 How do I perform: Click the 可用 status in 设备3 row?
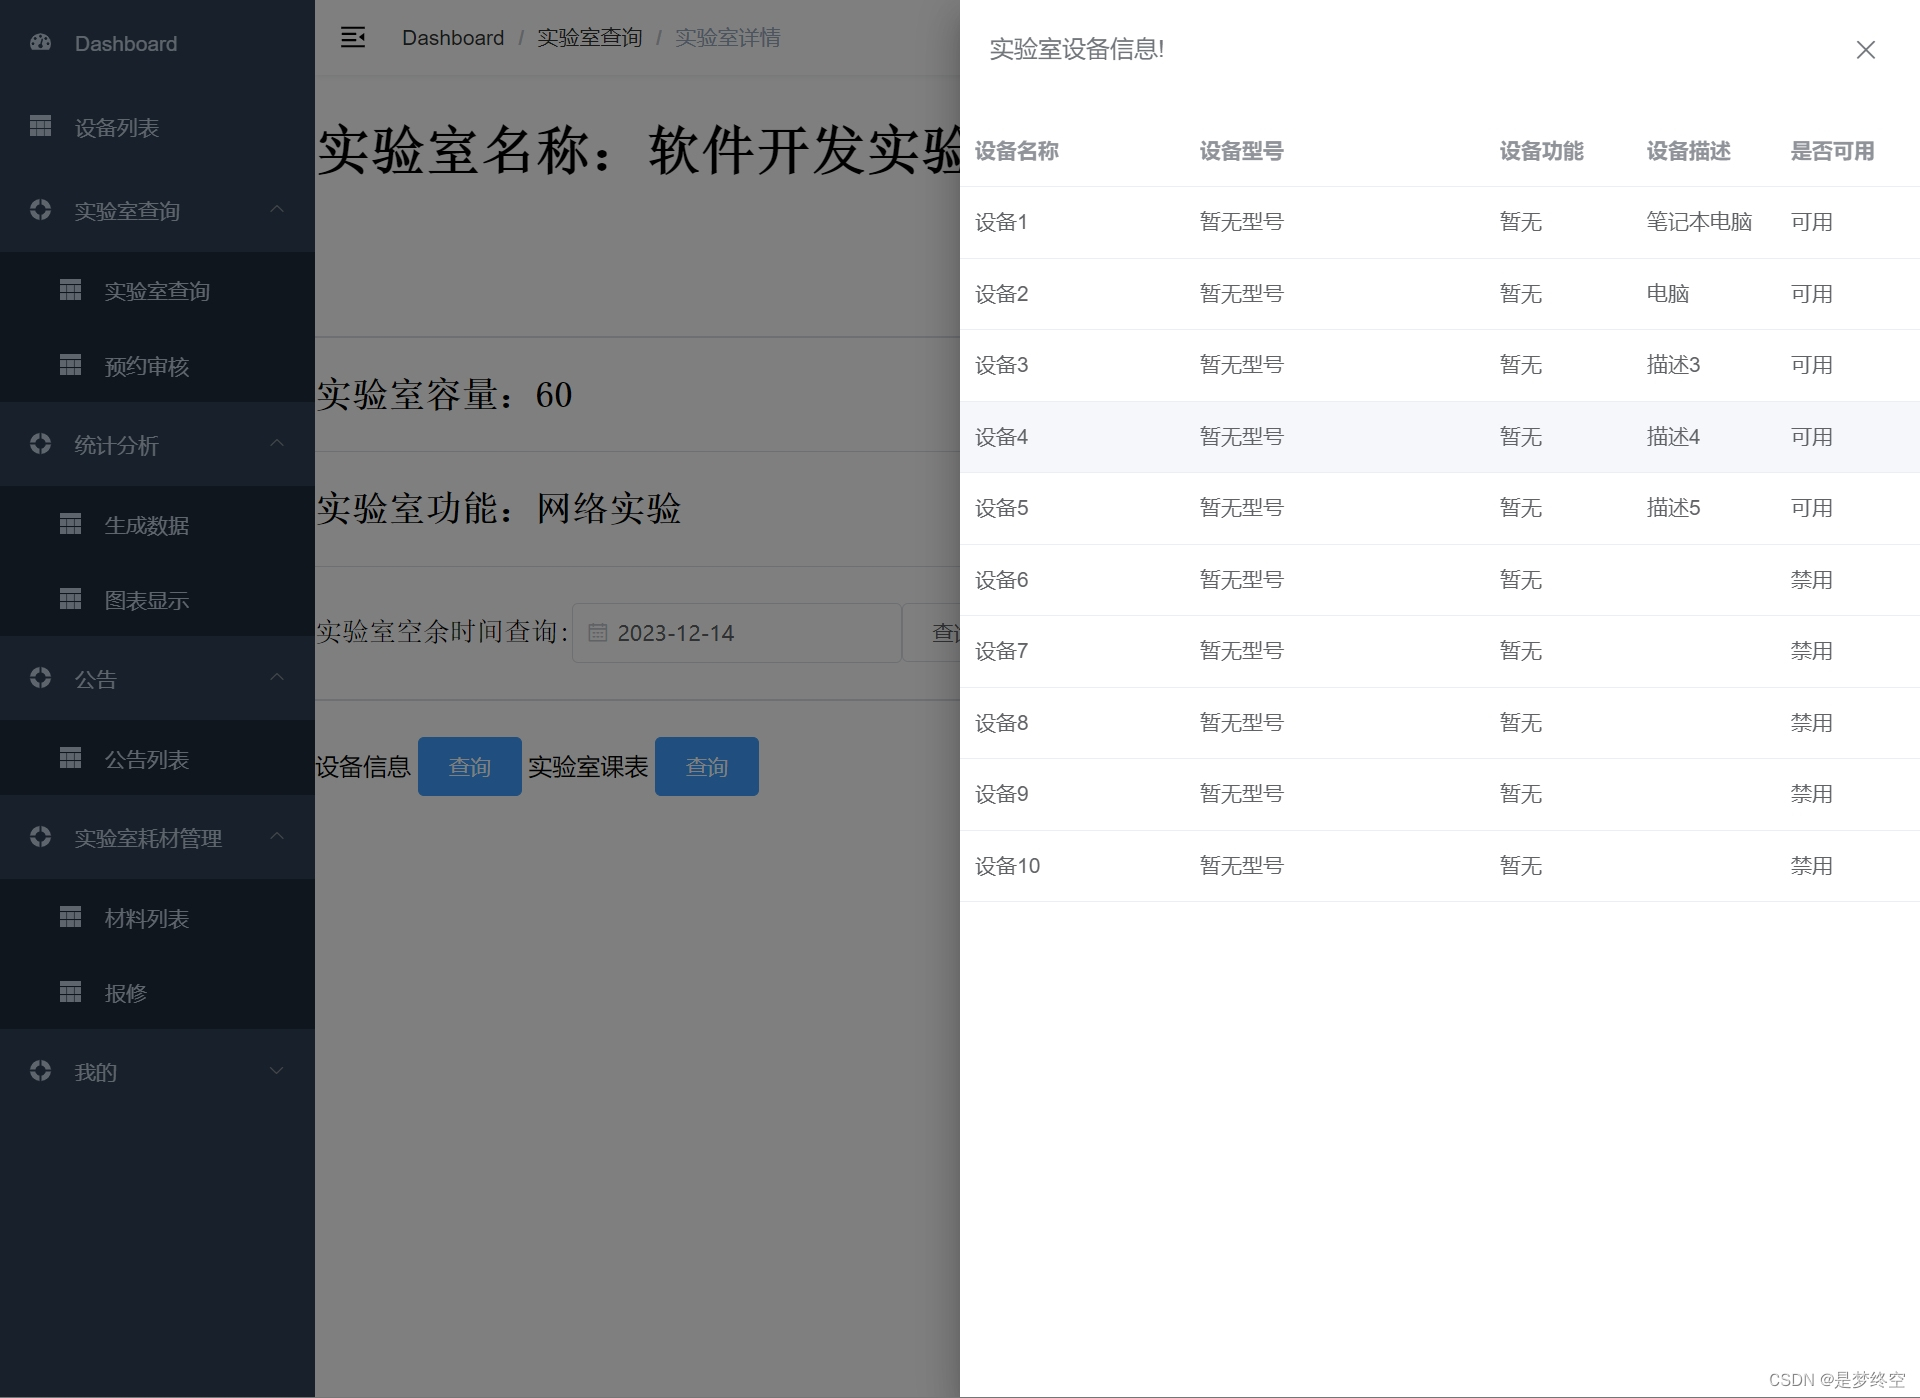(x=1812, y=365)
